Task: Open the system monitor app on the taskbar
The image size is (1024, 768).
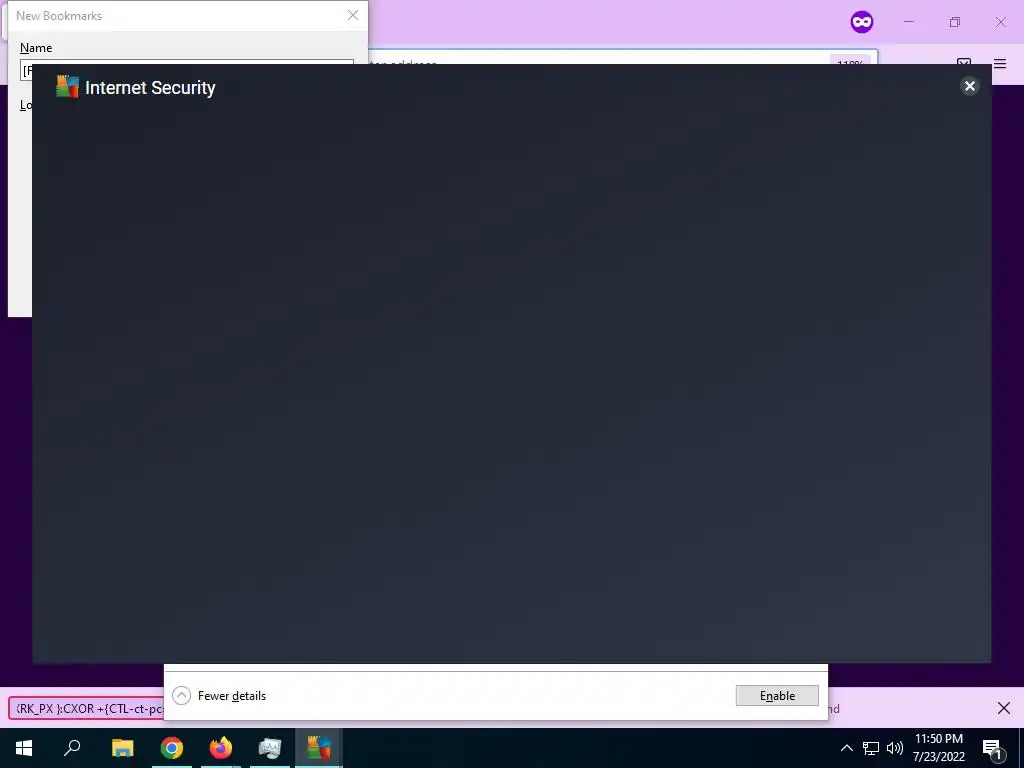Action: [x=270, y=748]
